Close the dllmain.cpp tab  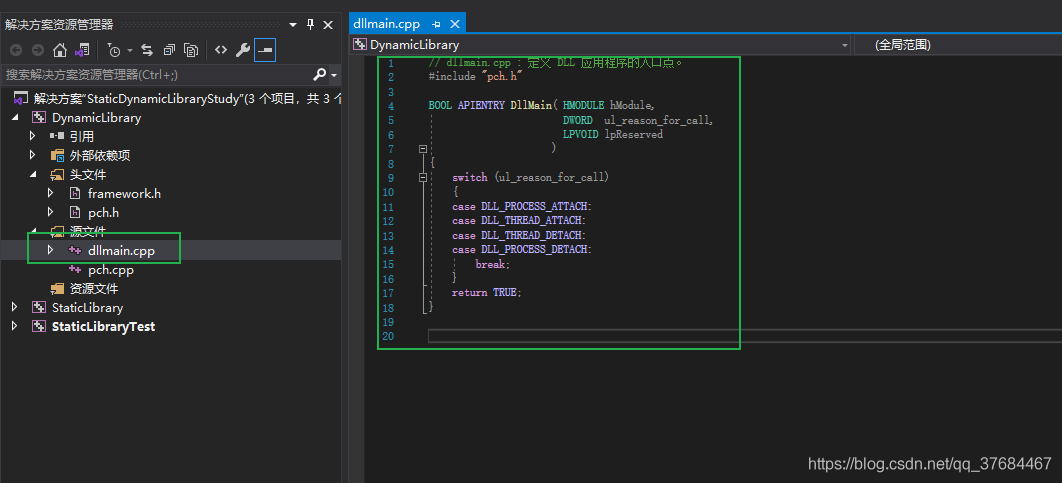click(455, 24)
